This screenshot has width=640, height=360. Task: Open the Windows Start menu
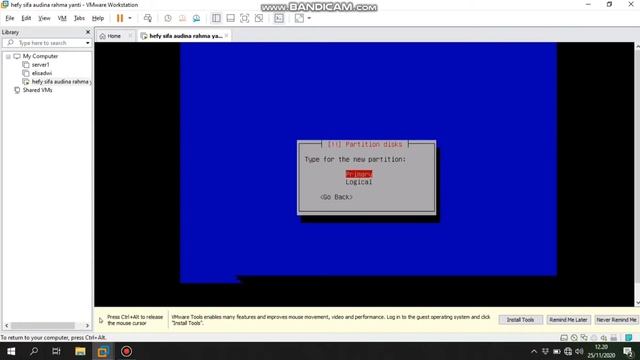[x=11, y=351]
